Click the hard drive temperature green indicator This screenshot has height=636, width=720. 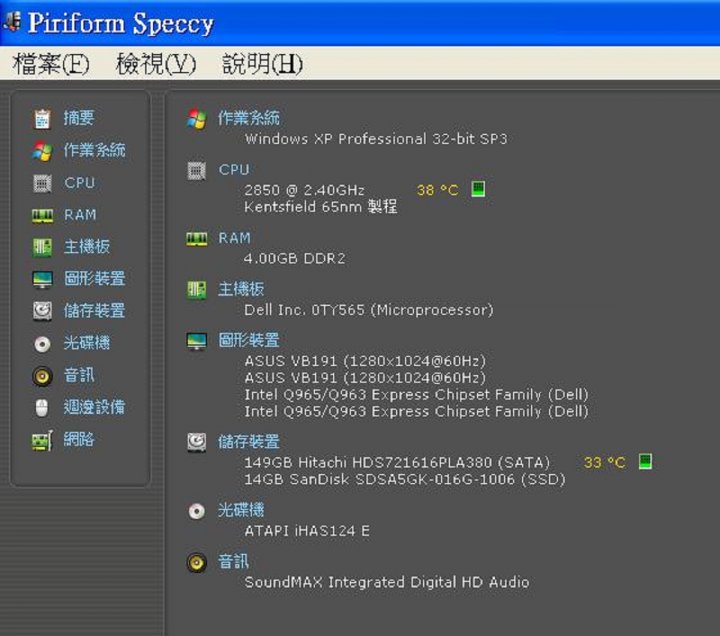(645, 461)
